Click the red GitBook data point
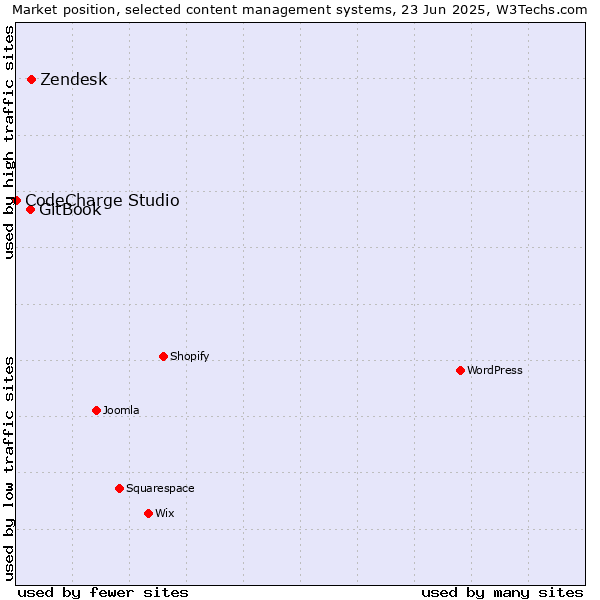 (x=31, y=210)
